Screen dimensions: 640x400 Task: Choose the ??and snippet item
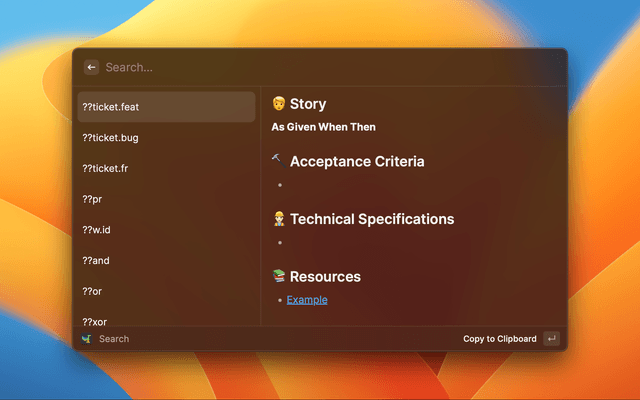(x=166, y=260)
